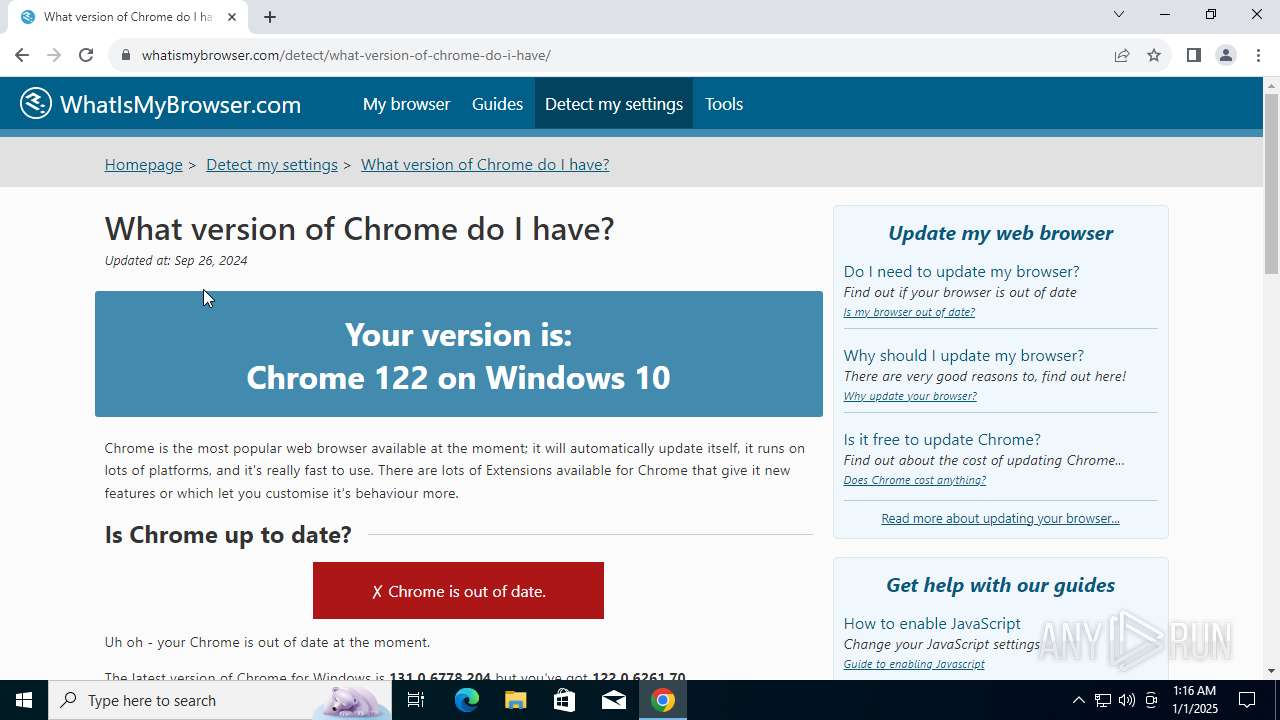
Task: Show hidden system tray icons
Action: pos(1078,700)
